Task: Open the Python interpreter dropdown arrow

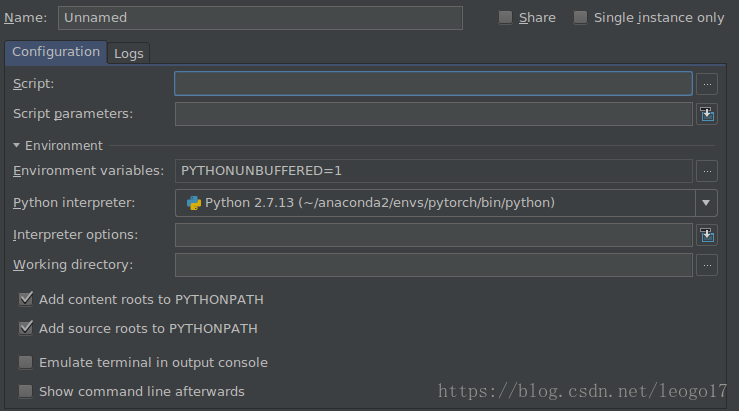Action: click(706, 203)
